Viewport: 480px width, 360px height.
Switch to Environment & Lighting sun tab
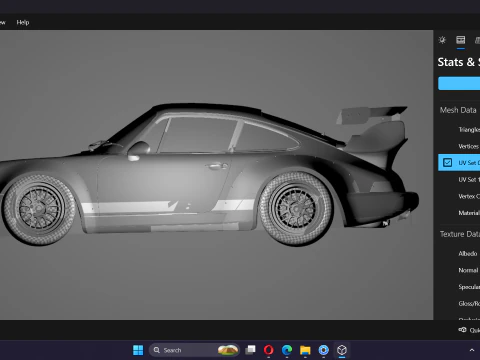pyautogui.click(x=442, y=40)
